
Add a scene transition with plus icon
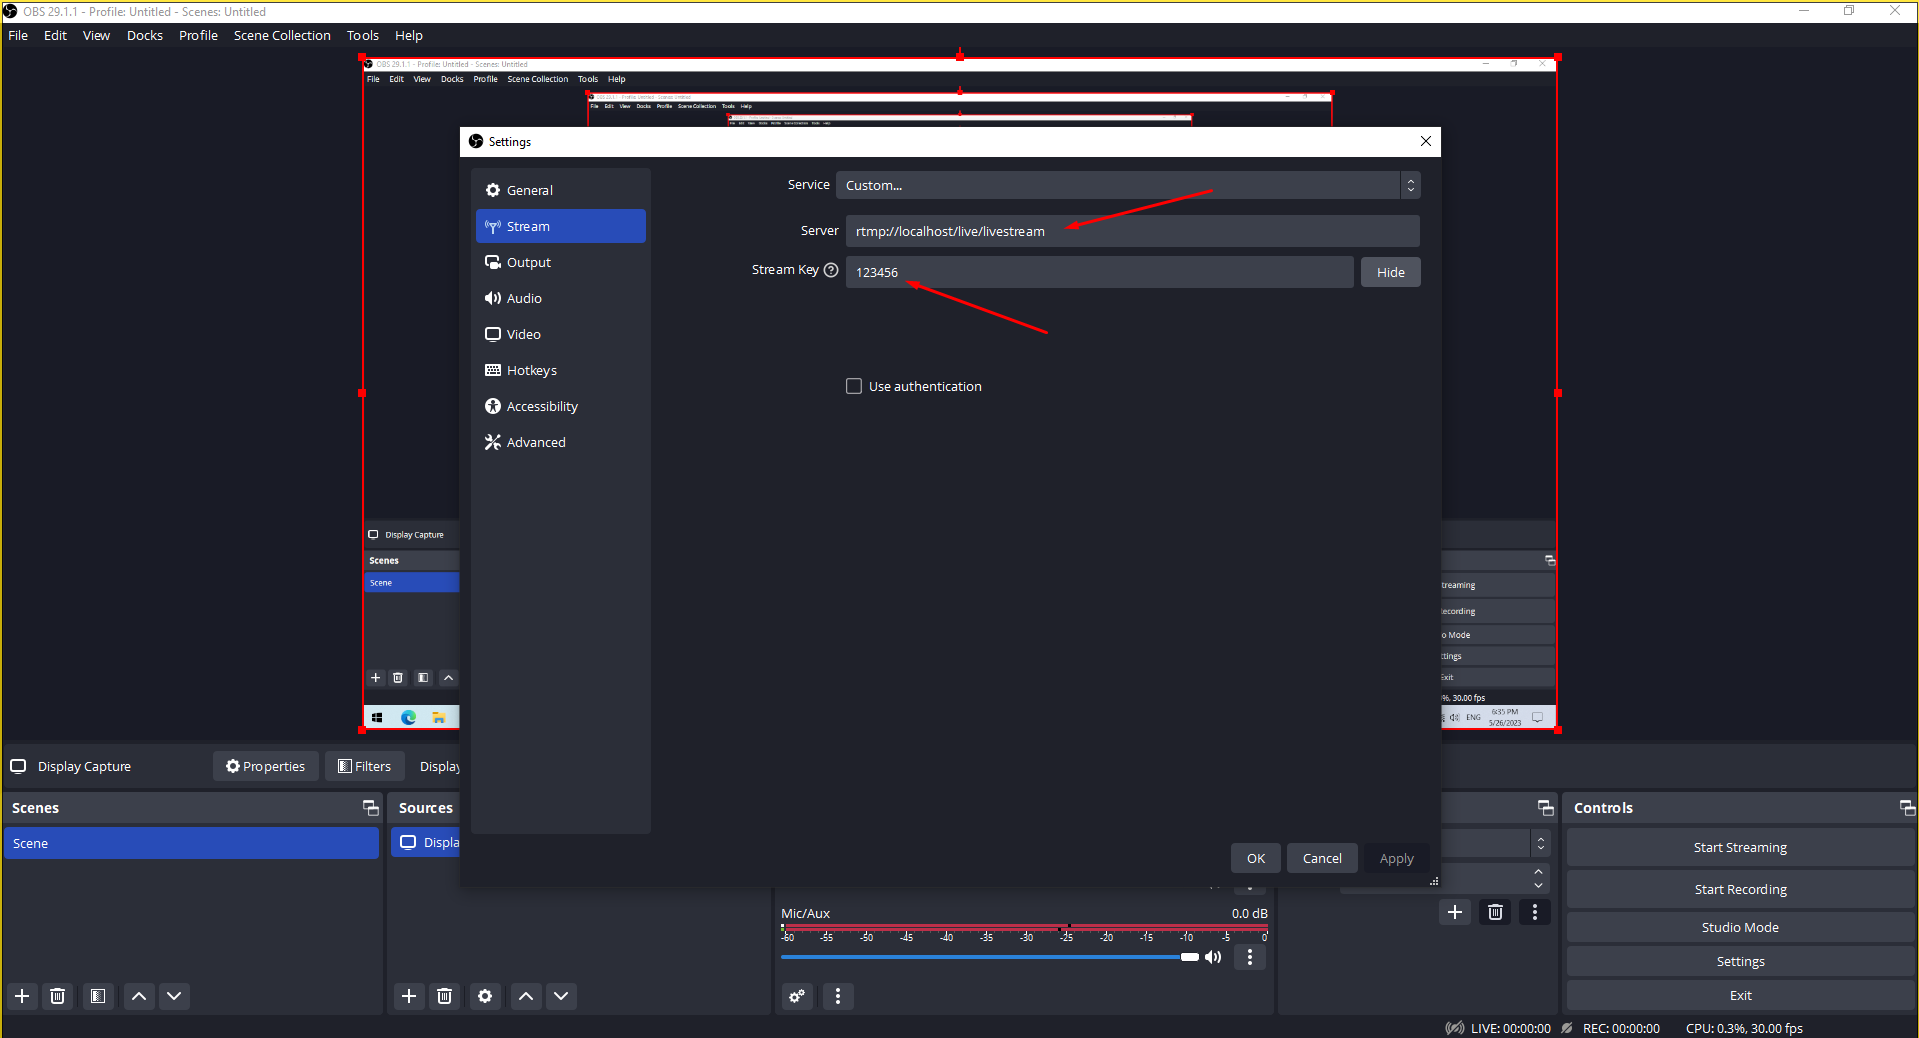click(x=1455, y=912)
